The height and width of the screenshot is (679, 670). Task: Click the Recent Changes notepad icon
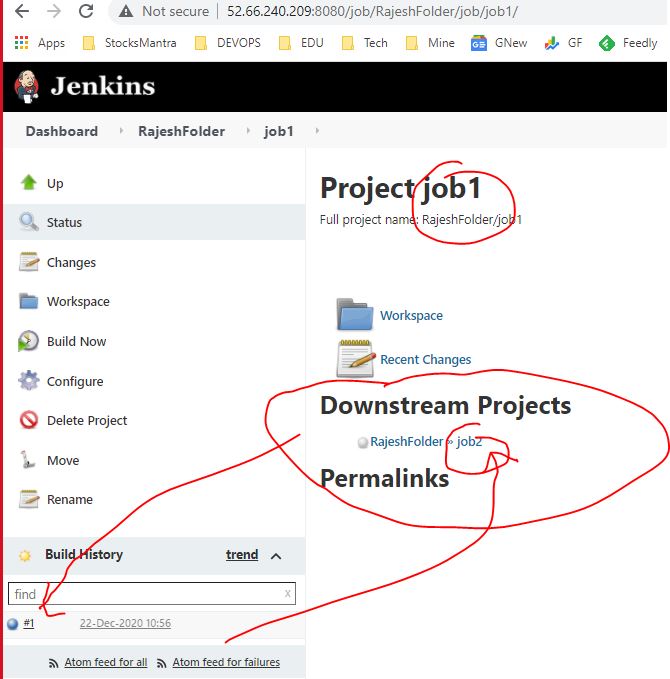(x=355, y=358)
